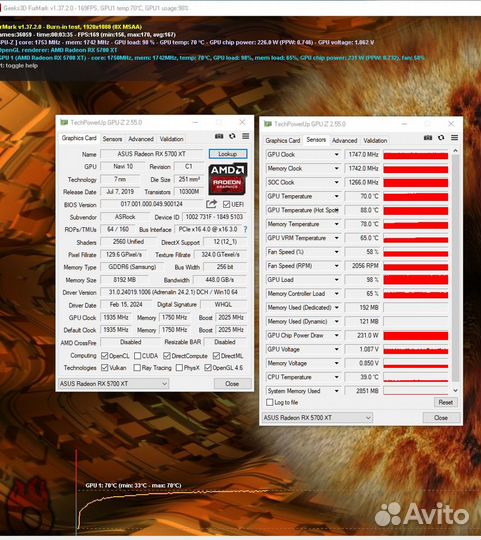
Task: Open the Fan Speed (%) sensor dropdown
Action: (x=336, y=252)
